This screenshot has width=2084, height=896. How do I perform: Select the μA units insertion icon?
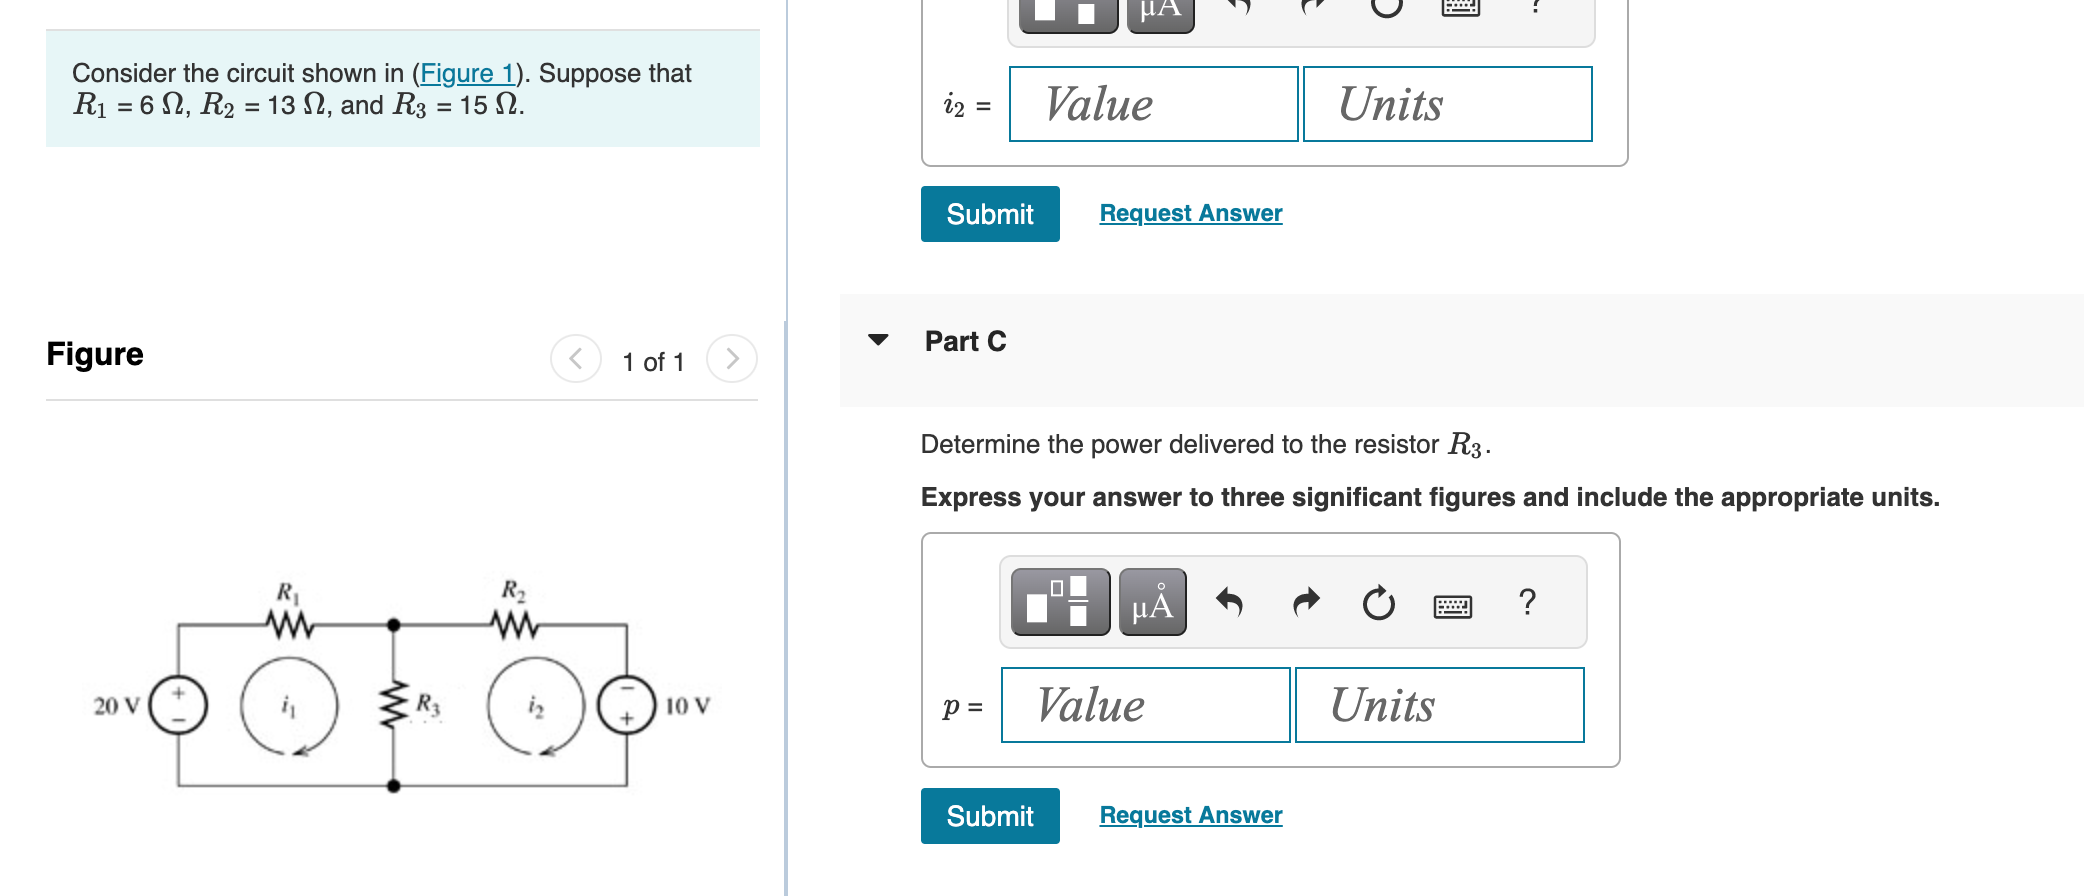point(1151,601)
